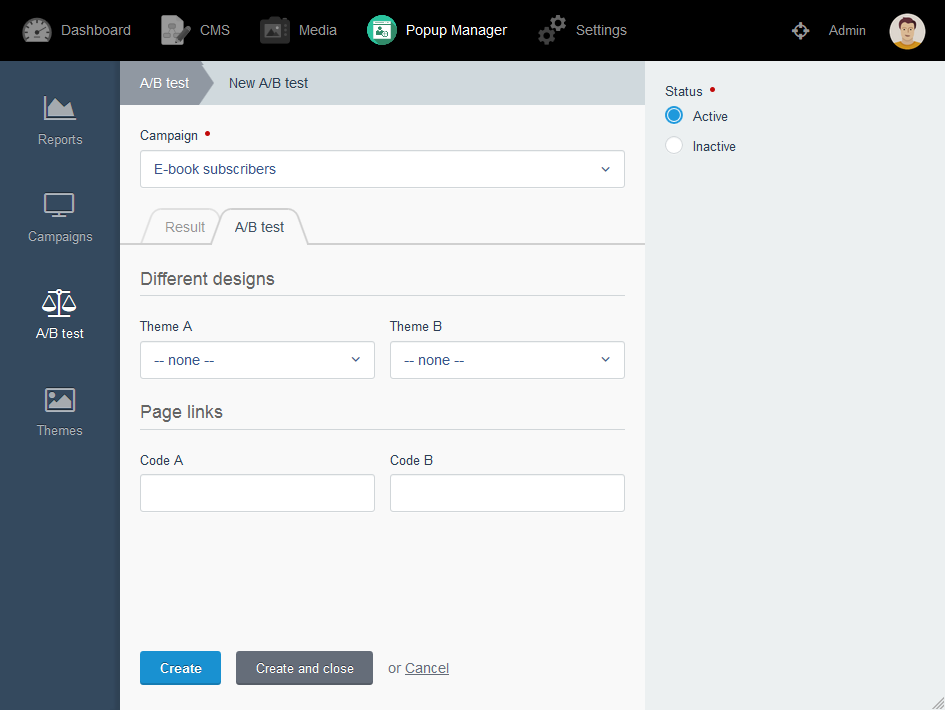945x710 pixels.
Task: Click the resize grip at bottom-right corner
Action: pyautogui.click(x=938, y=703)
